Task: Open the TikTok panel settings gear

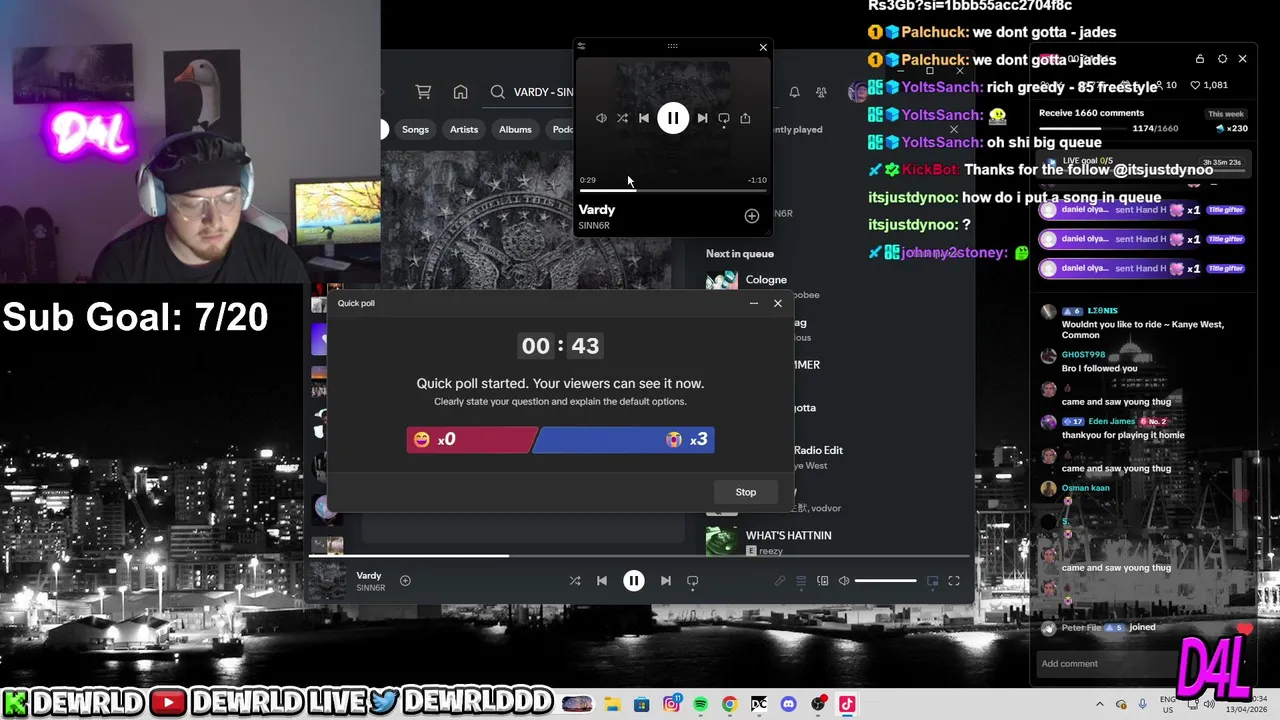Action: 1222,59
